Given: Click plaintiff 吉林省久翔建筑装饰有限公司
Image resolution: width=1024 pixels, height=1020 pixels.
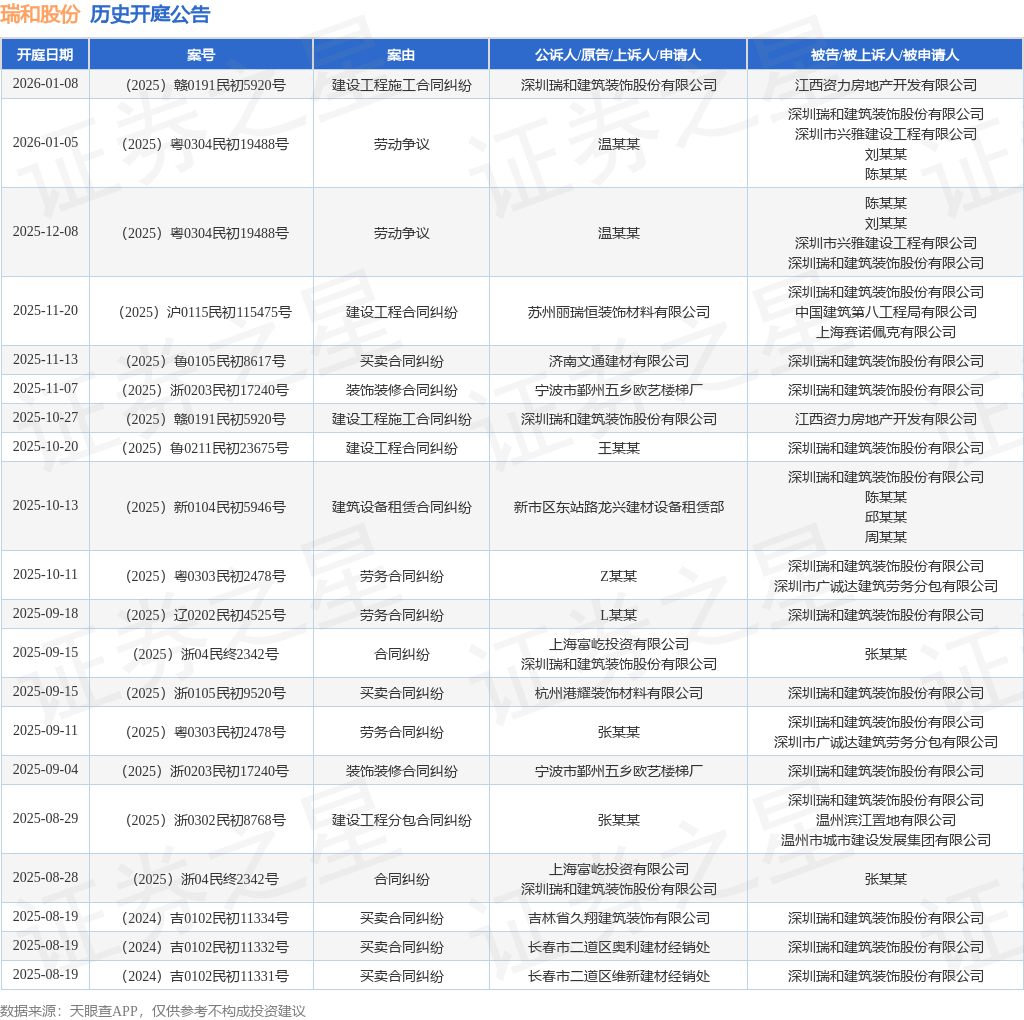Looking at the screenshot, I should (x=618, y=918).
